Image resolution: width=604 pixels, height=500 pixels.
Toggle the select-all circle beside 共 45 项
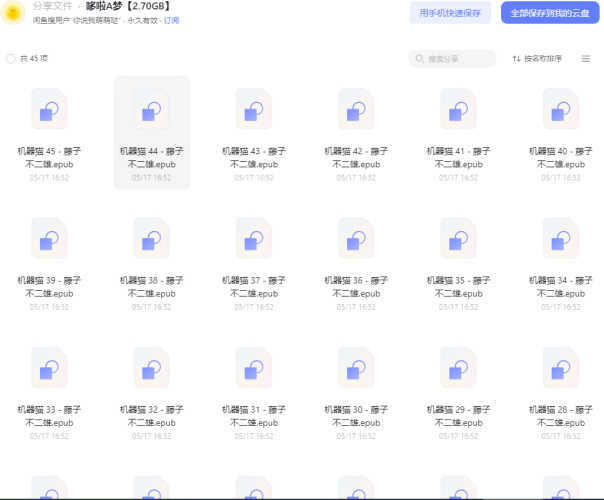pos(10,59)
